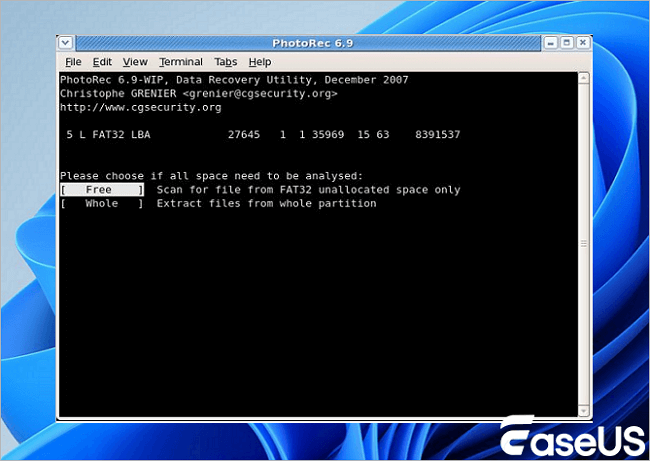Select the Free scan option

[102, 189]
